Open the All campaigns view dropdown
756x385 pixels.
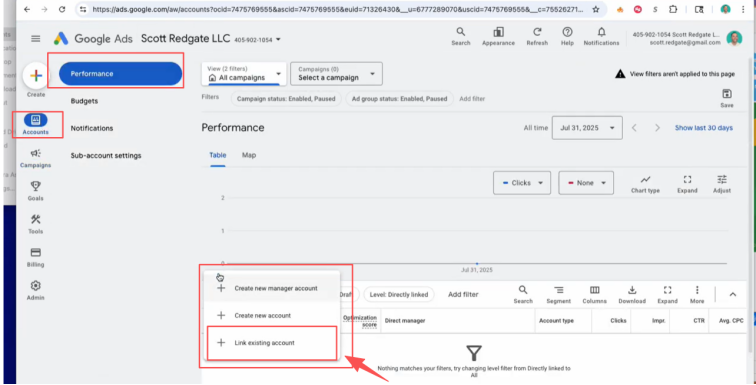pos(244,74)
